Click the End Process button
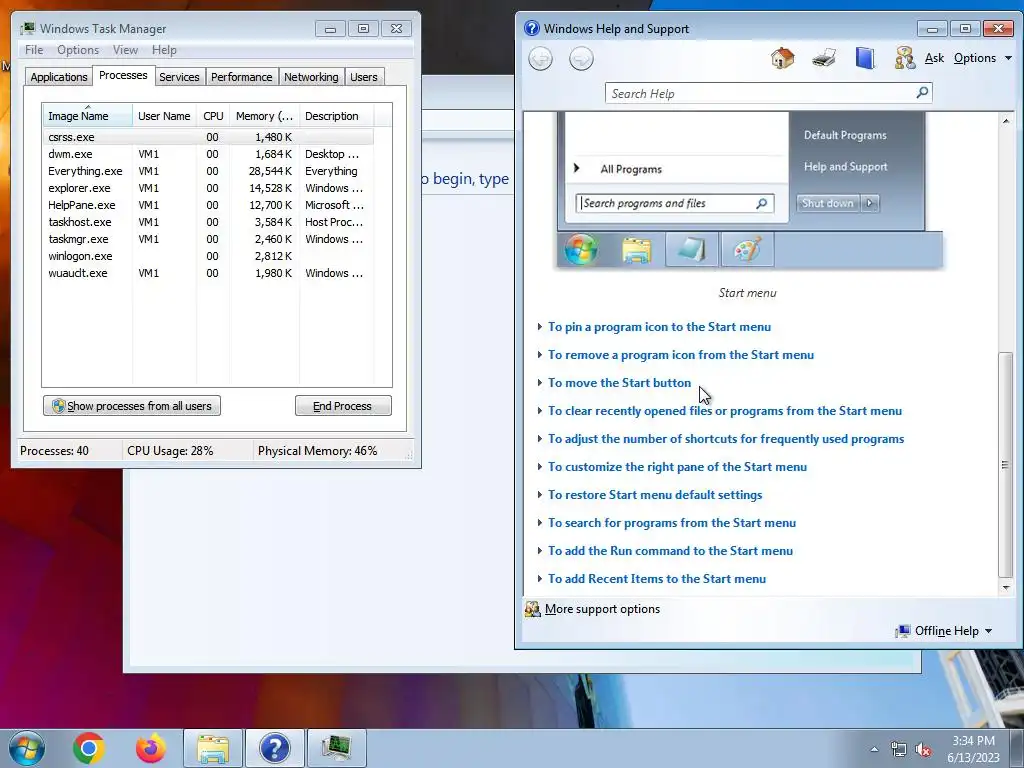Screen dimensions: 1024x768 tap(343, 406)
